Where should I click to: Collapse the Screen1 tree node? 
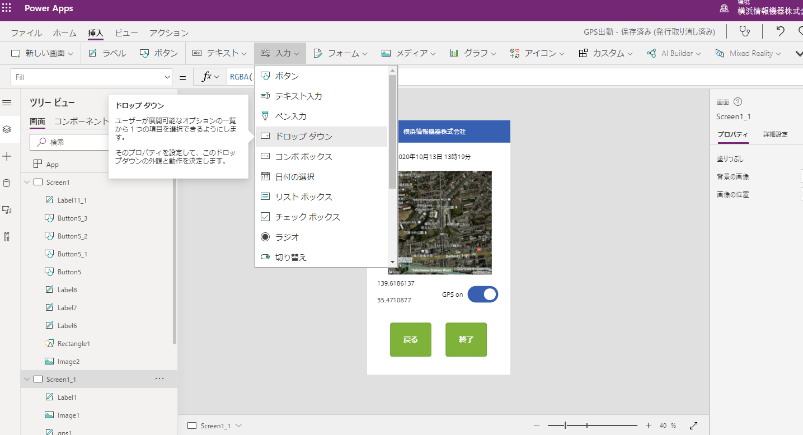(x=26, y=183)
